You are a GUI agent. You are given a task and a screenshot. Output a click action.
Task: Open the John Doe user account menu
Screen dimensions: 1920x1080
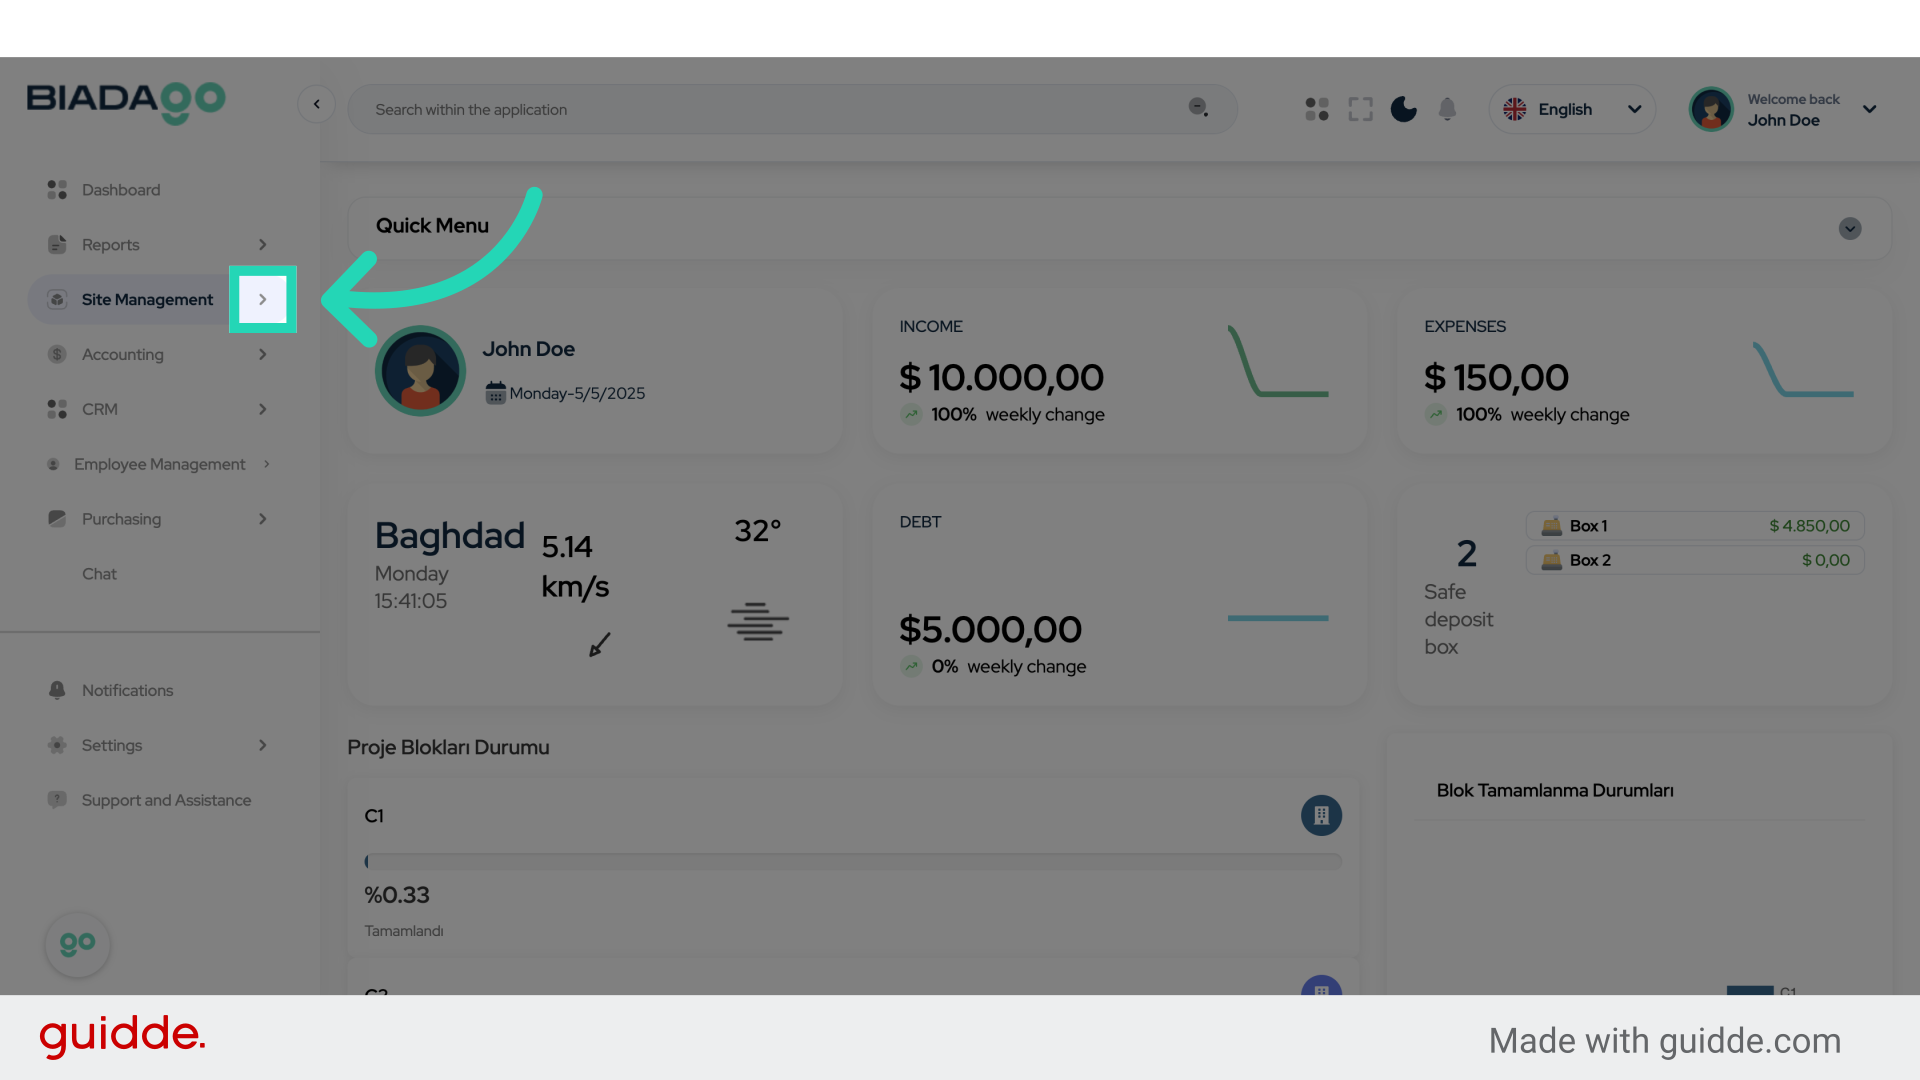point(1785,109)
